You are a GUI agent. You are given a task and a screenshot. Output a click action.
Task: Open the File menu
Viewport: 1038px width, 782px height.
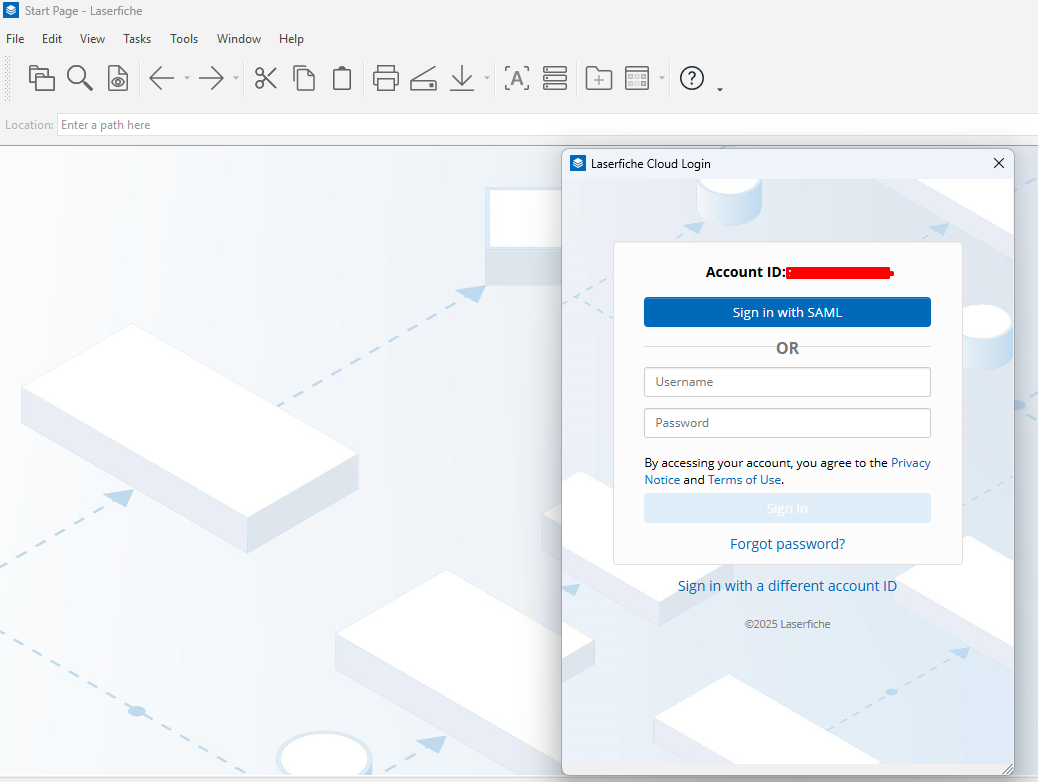(x=15, y=39)
